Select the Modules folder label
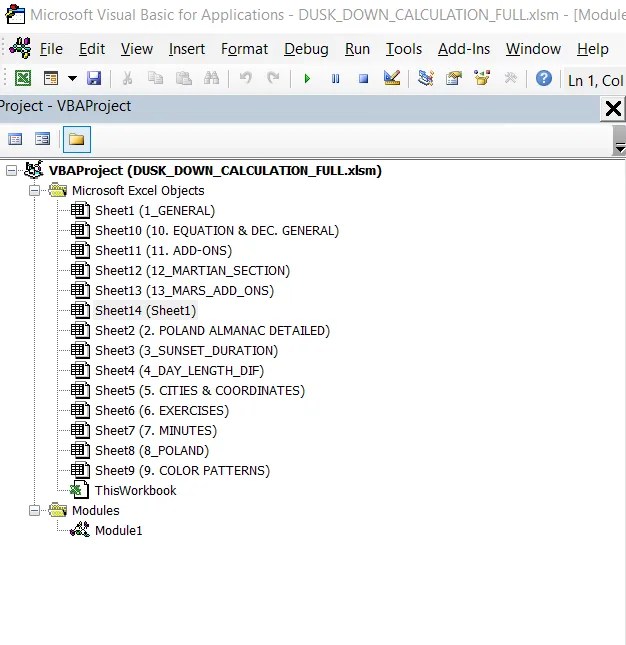This screenshot has width=626, height=645. (x=95, y=510)
